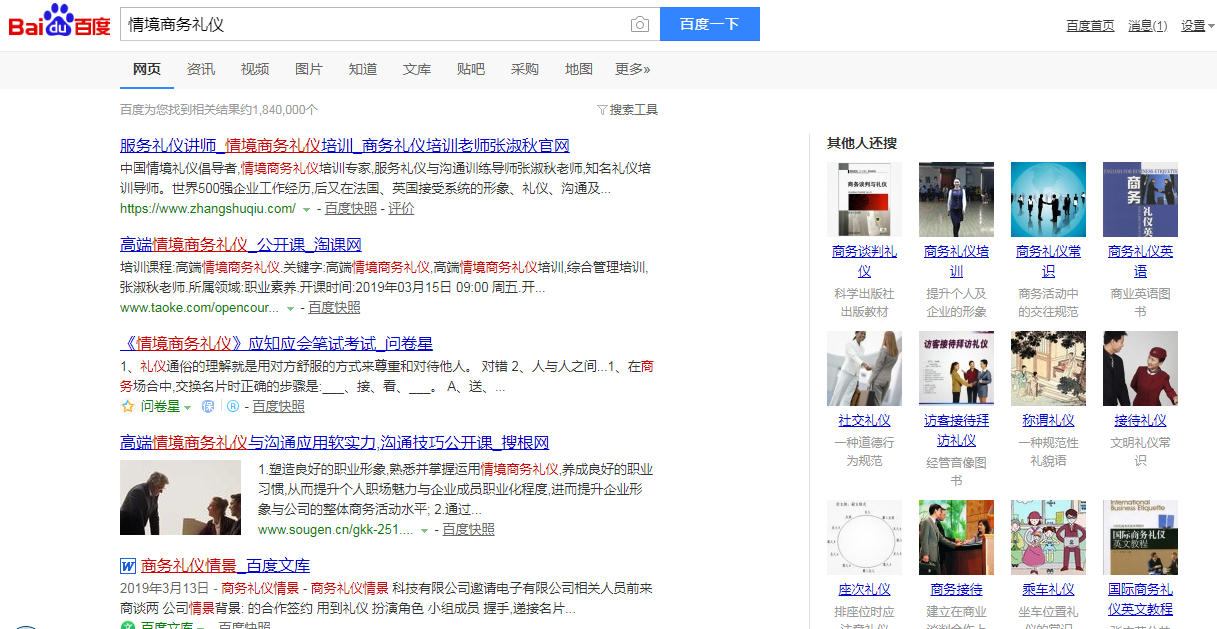
Task: Open image search via camera icon
Action: tap(640, 24)
